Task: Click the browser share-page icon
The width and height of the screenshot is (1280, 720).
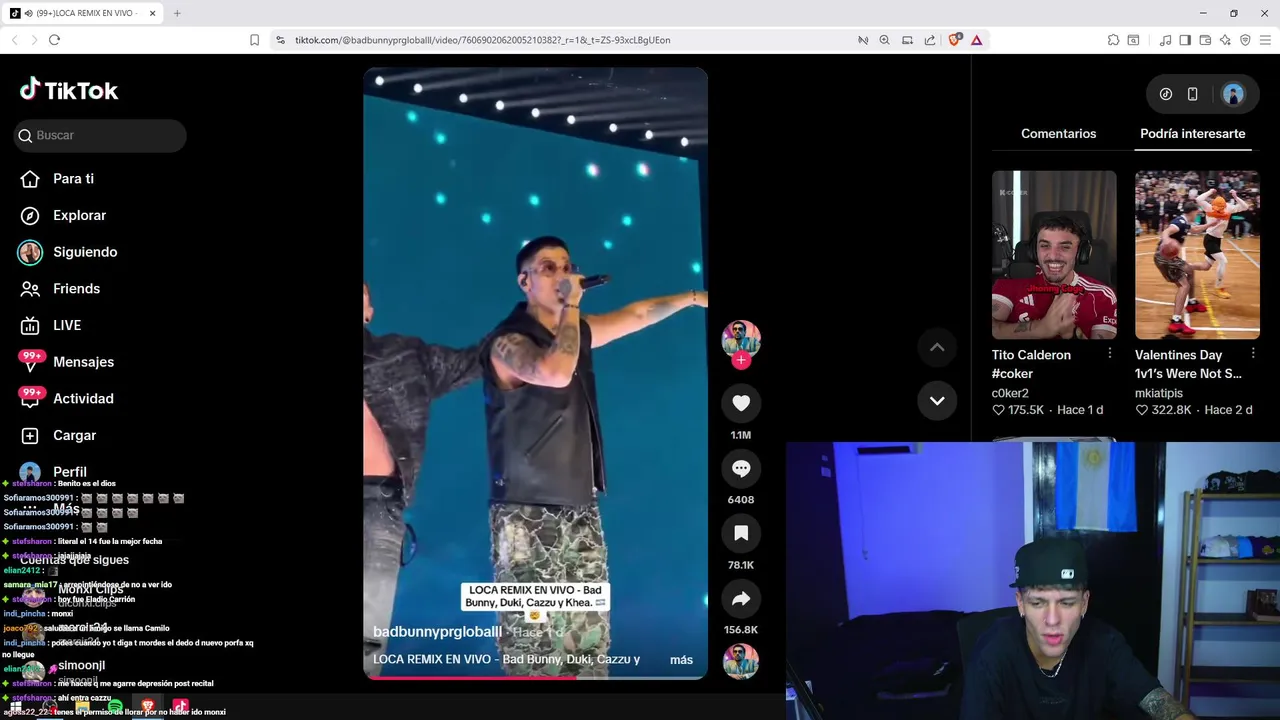Action: 930,40
